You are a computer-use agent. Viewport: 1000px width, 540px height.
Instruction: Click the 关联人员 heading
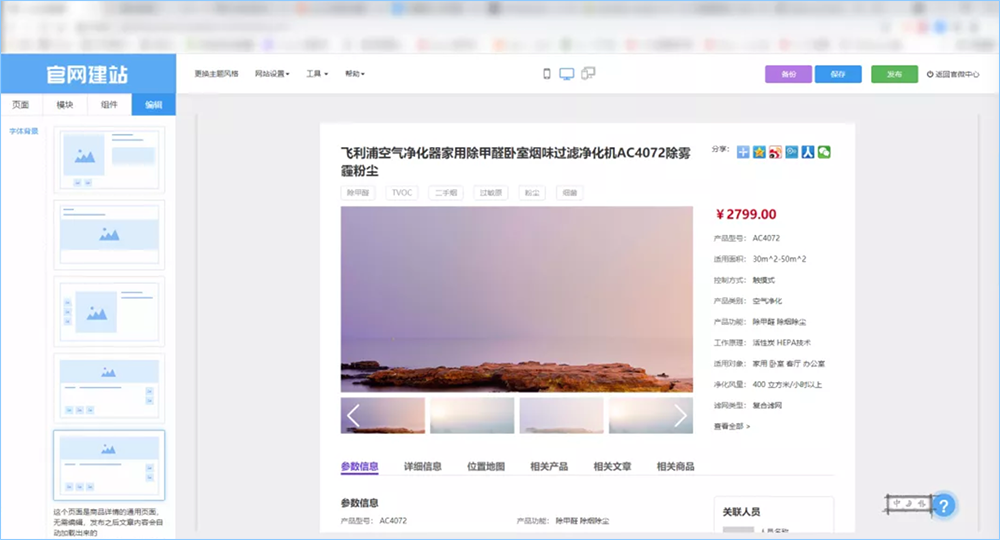(x=741, y=511)
